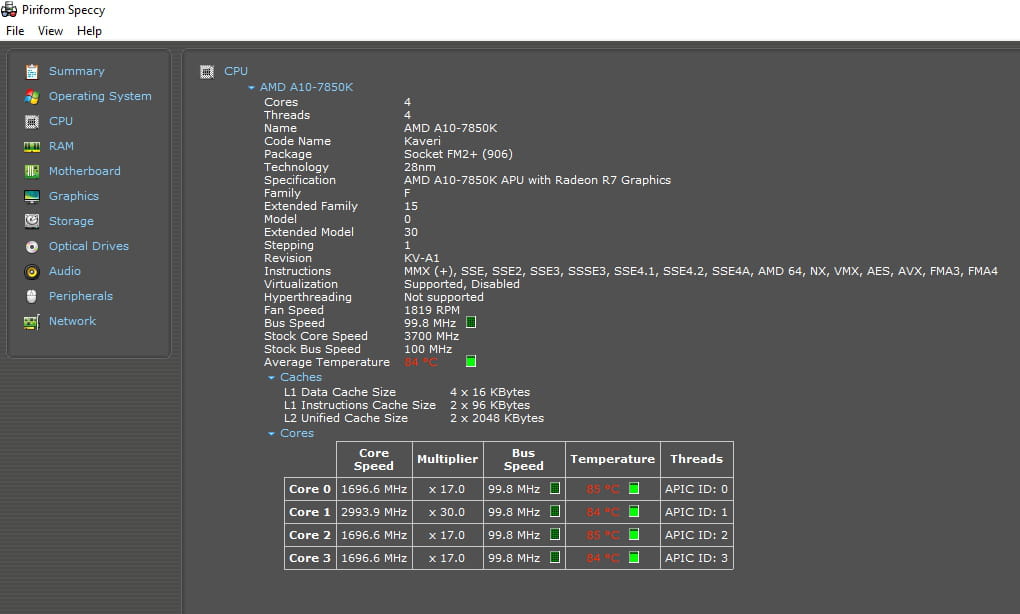
Task: Click the Hyperthreading Not supported value
Action: 443,297
